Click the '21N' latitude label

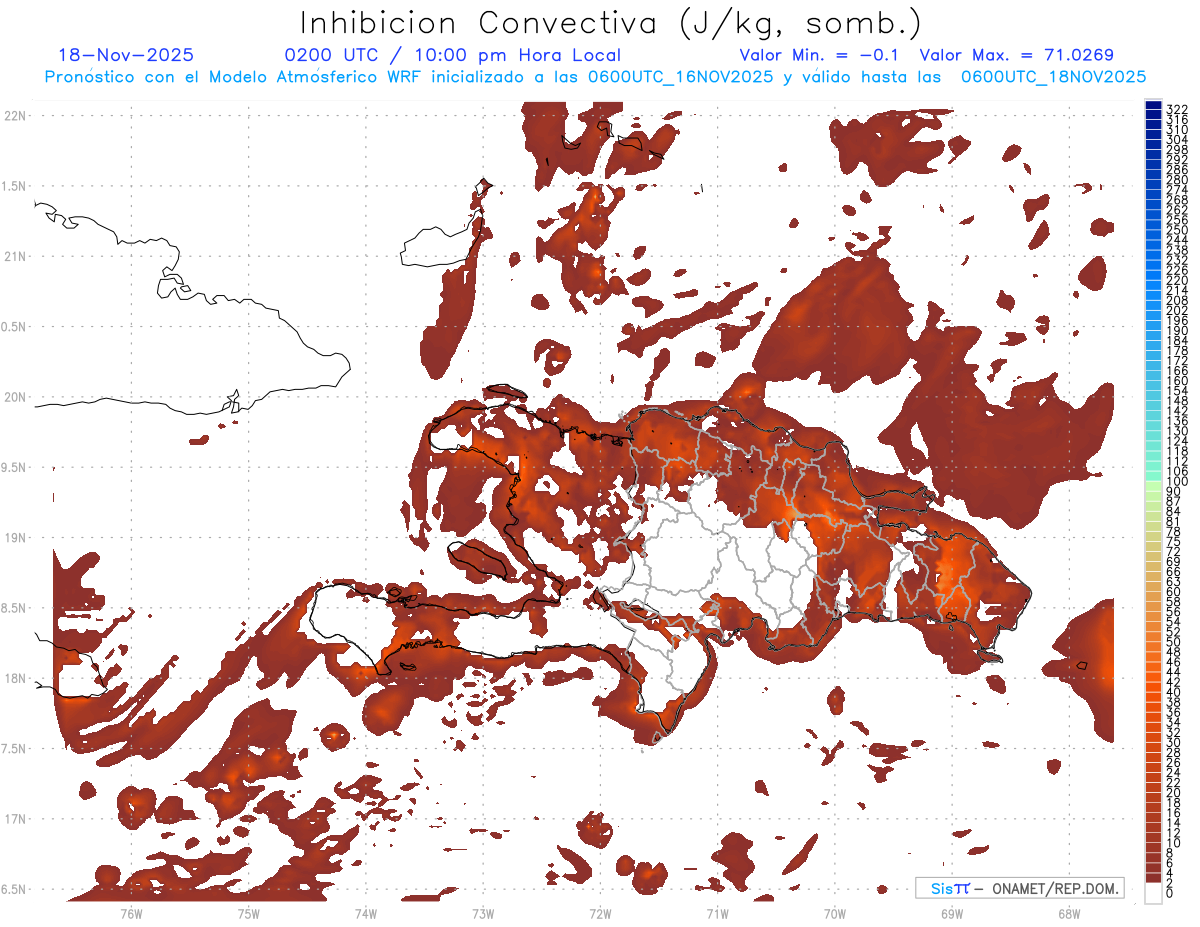click(15, 256)
